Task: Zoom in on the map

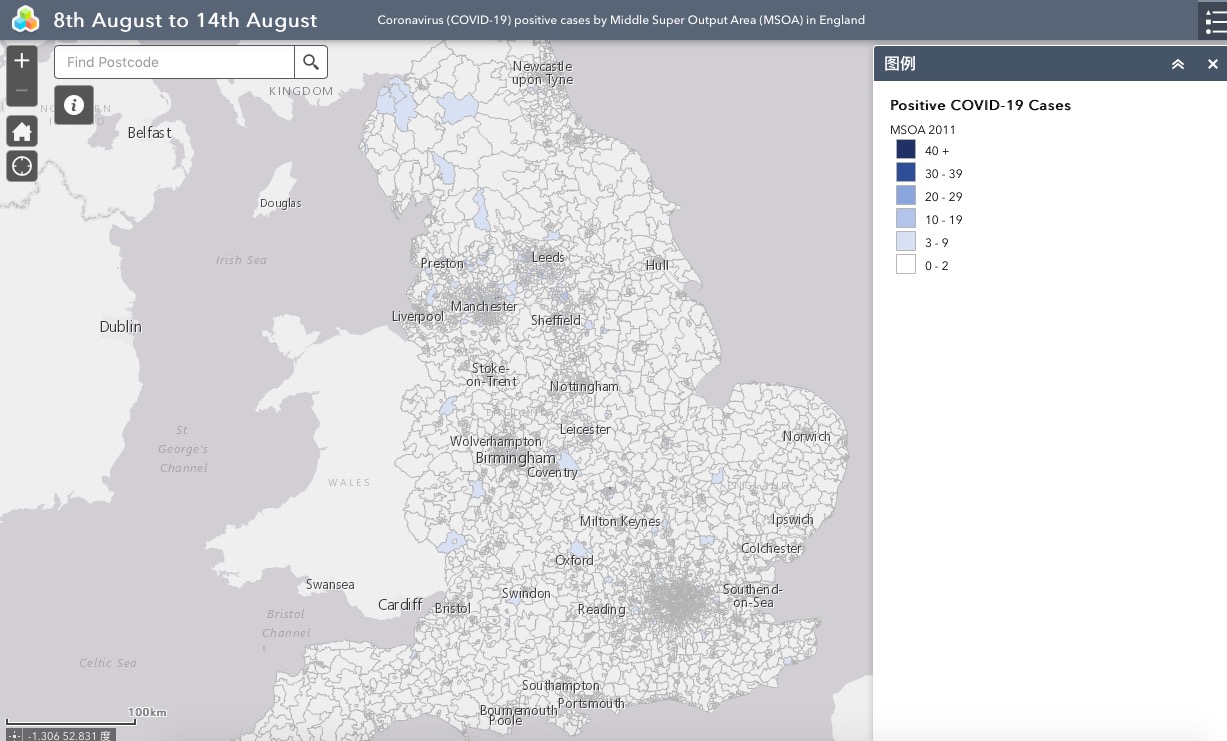Action: (x=22, y=61)
